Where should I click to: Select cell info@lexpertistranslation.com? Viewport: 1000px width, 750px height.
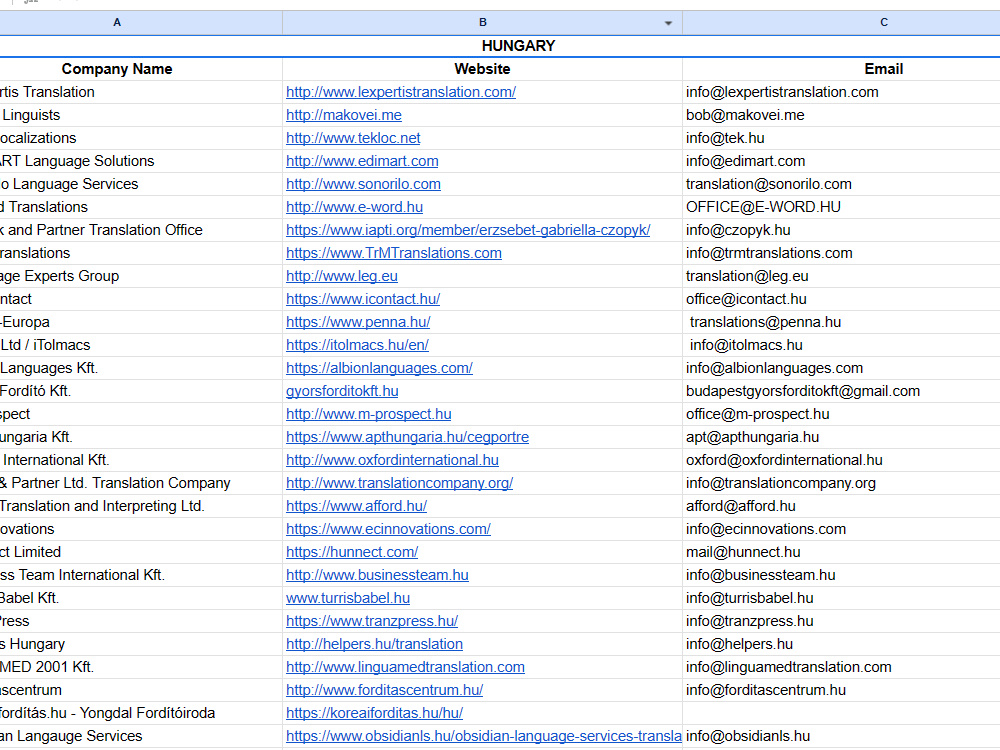841,92
